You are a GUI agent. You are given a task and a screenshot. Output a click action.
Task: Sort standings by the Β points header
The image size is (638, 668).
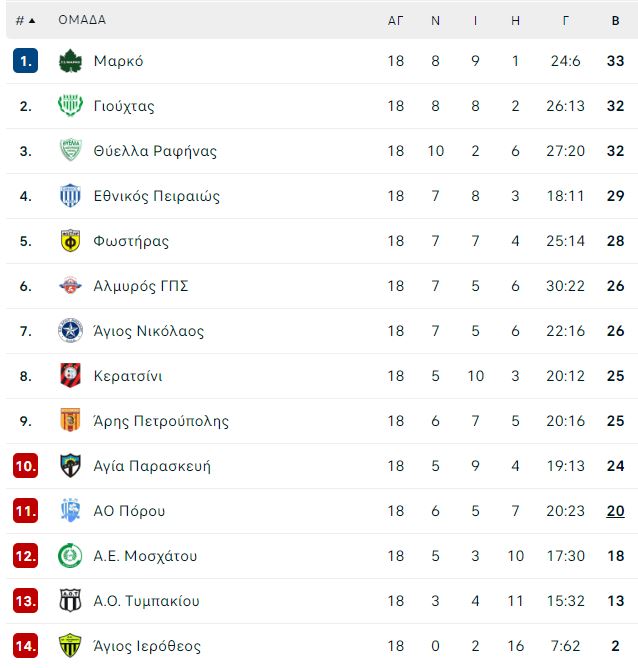pyautogui.click(x=615, y=20)
